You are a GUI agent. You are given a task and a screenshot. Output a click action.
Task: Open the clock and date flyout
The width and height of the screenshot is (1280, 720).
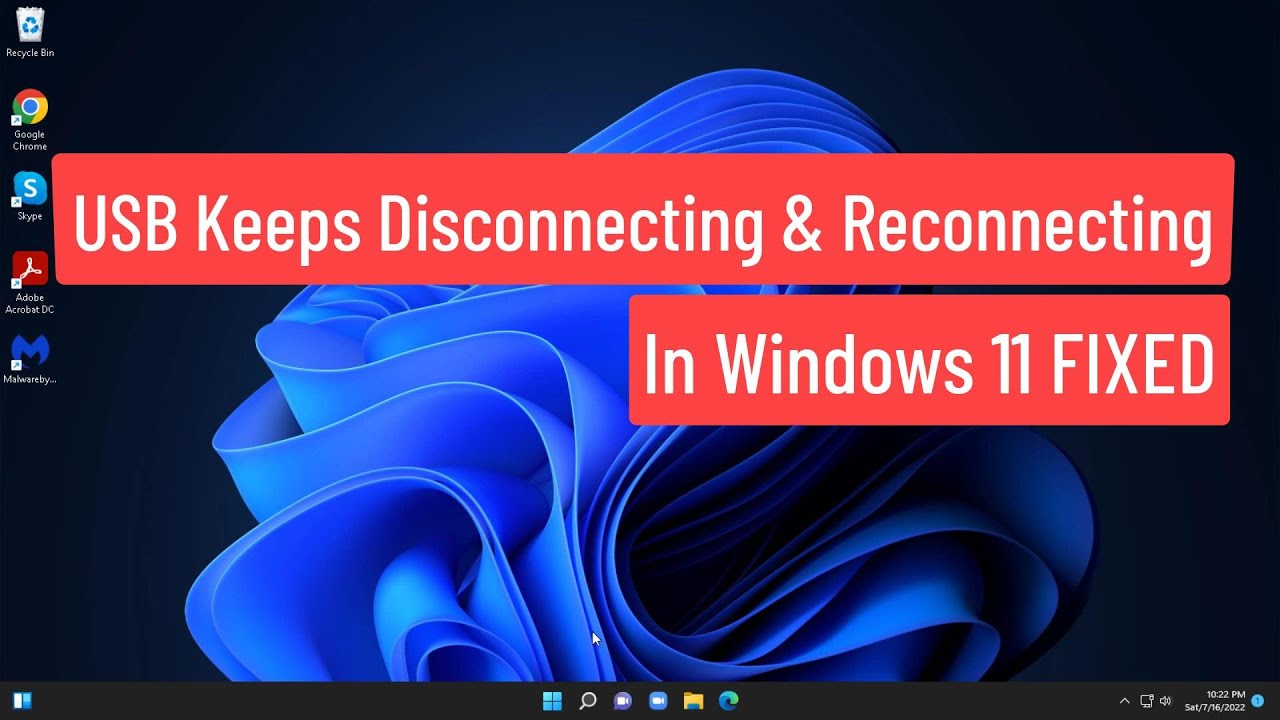1216,701
